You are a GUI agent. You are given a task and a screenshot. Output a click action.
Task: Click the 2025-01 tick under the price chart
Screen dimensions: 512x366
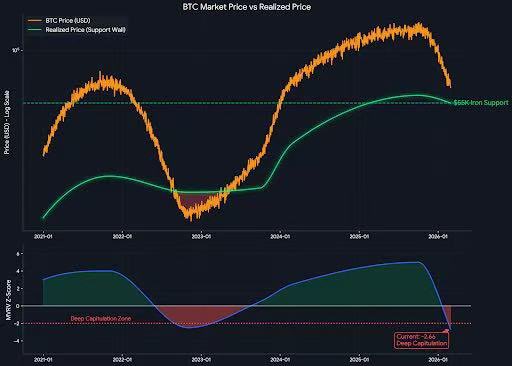coord(359,236)
